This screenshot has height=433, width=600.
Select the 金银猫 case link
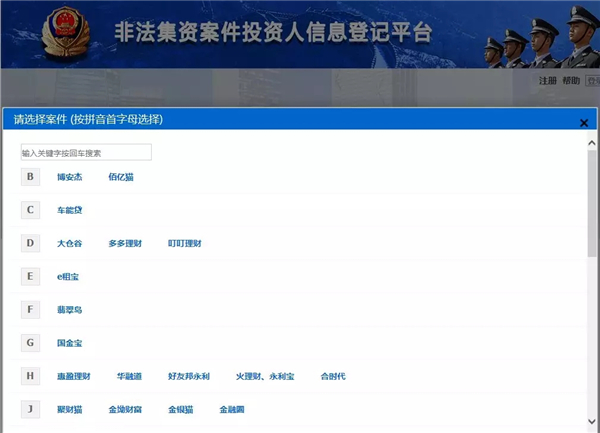181,409
